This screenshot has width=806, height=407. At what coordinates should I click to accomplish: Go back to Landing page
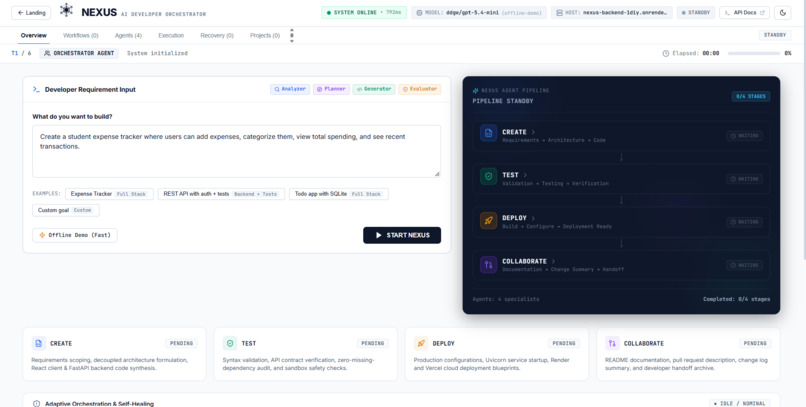click(31, 13)
